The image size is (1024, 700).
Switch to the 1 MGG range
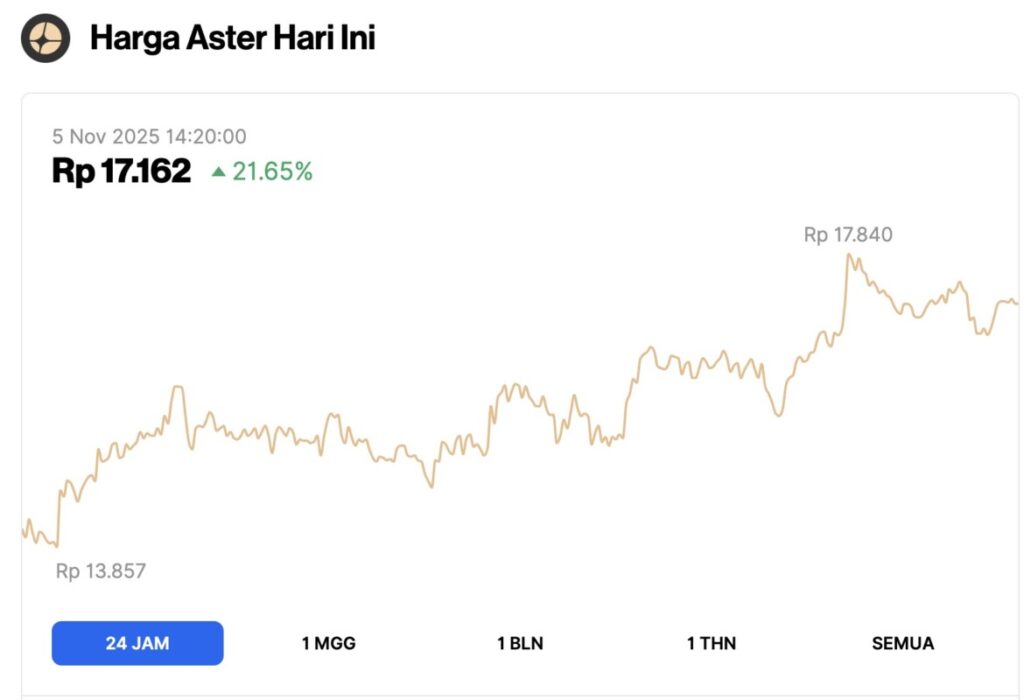[331, 643]
